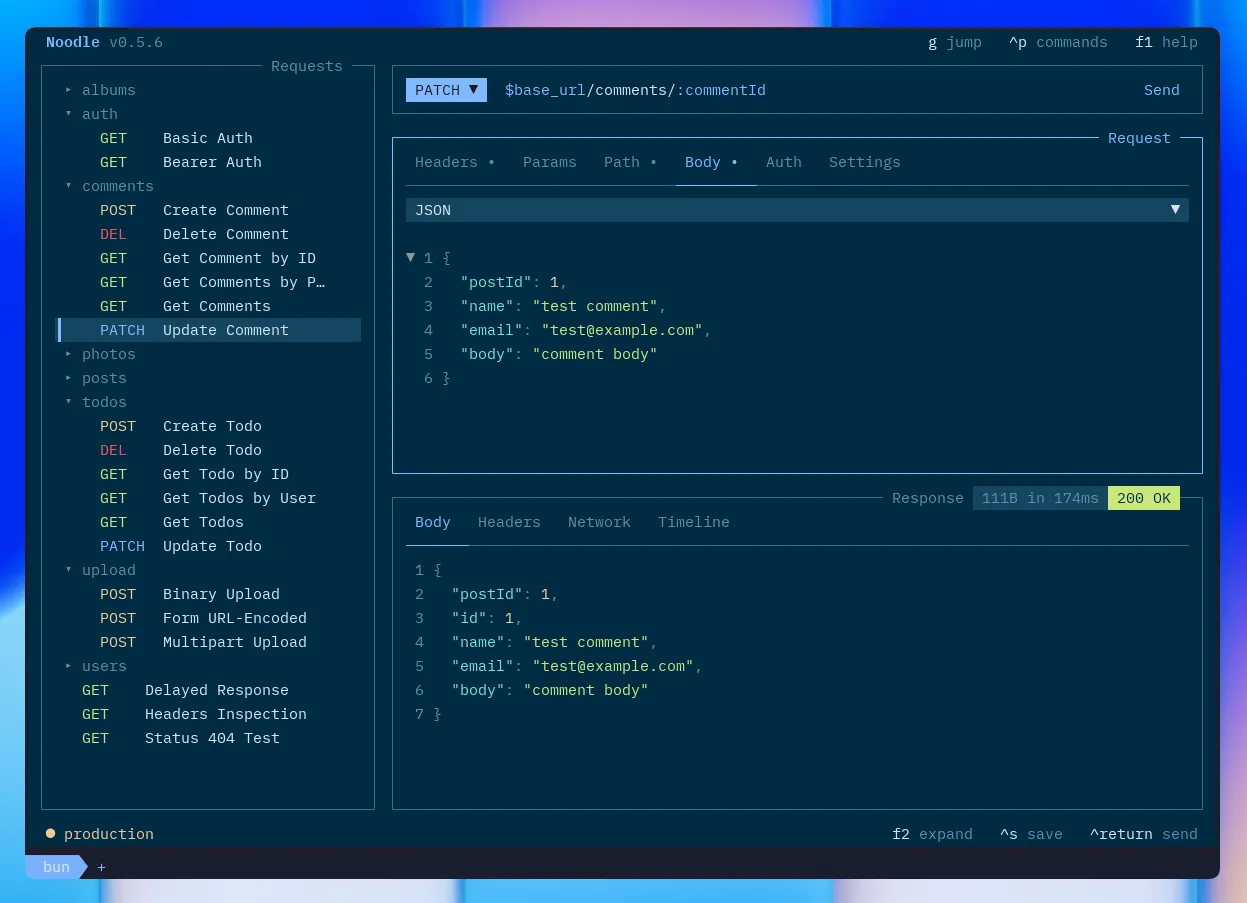This screenshot has width=1247, height=903.
Task: Open f1 help
Action: [x=1166, y=42]
